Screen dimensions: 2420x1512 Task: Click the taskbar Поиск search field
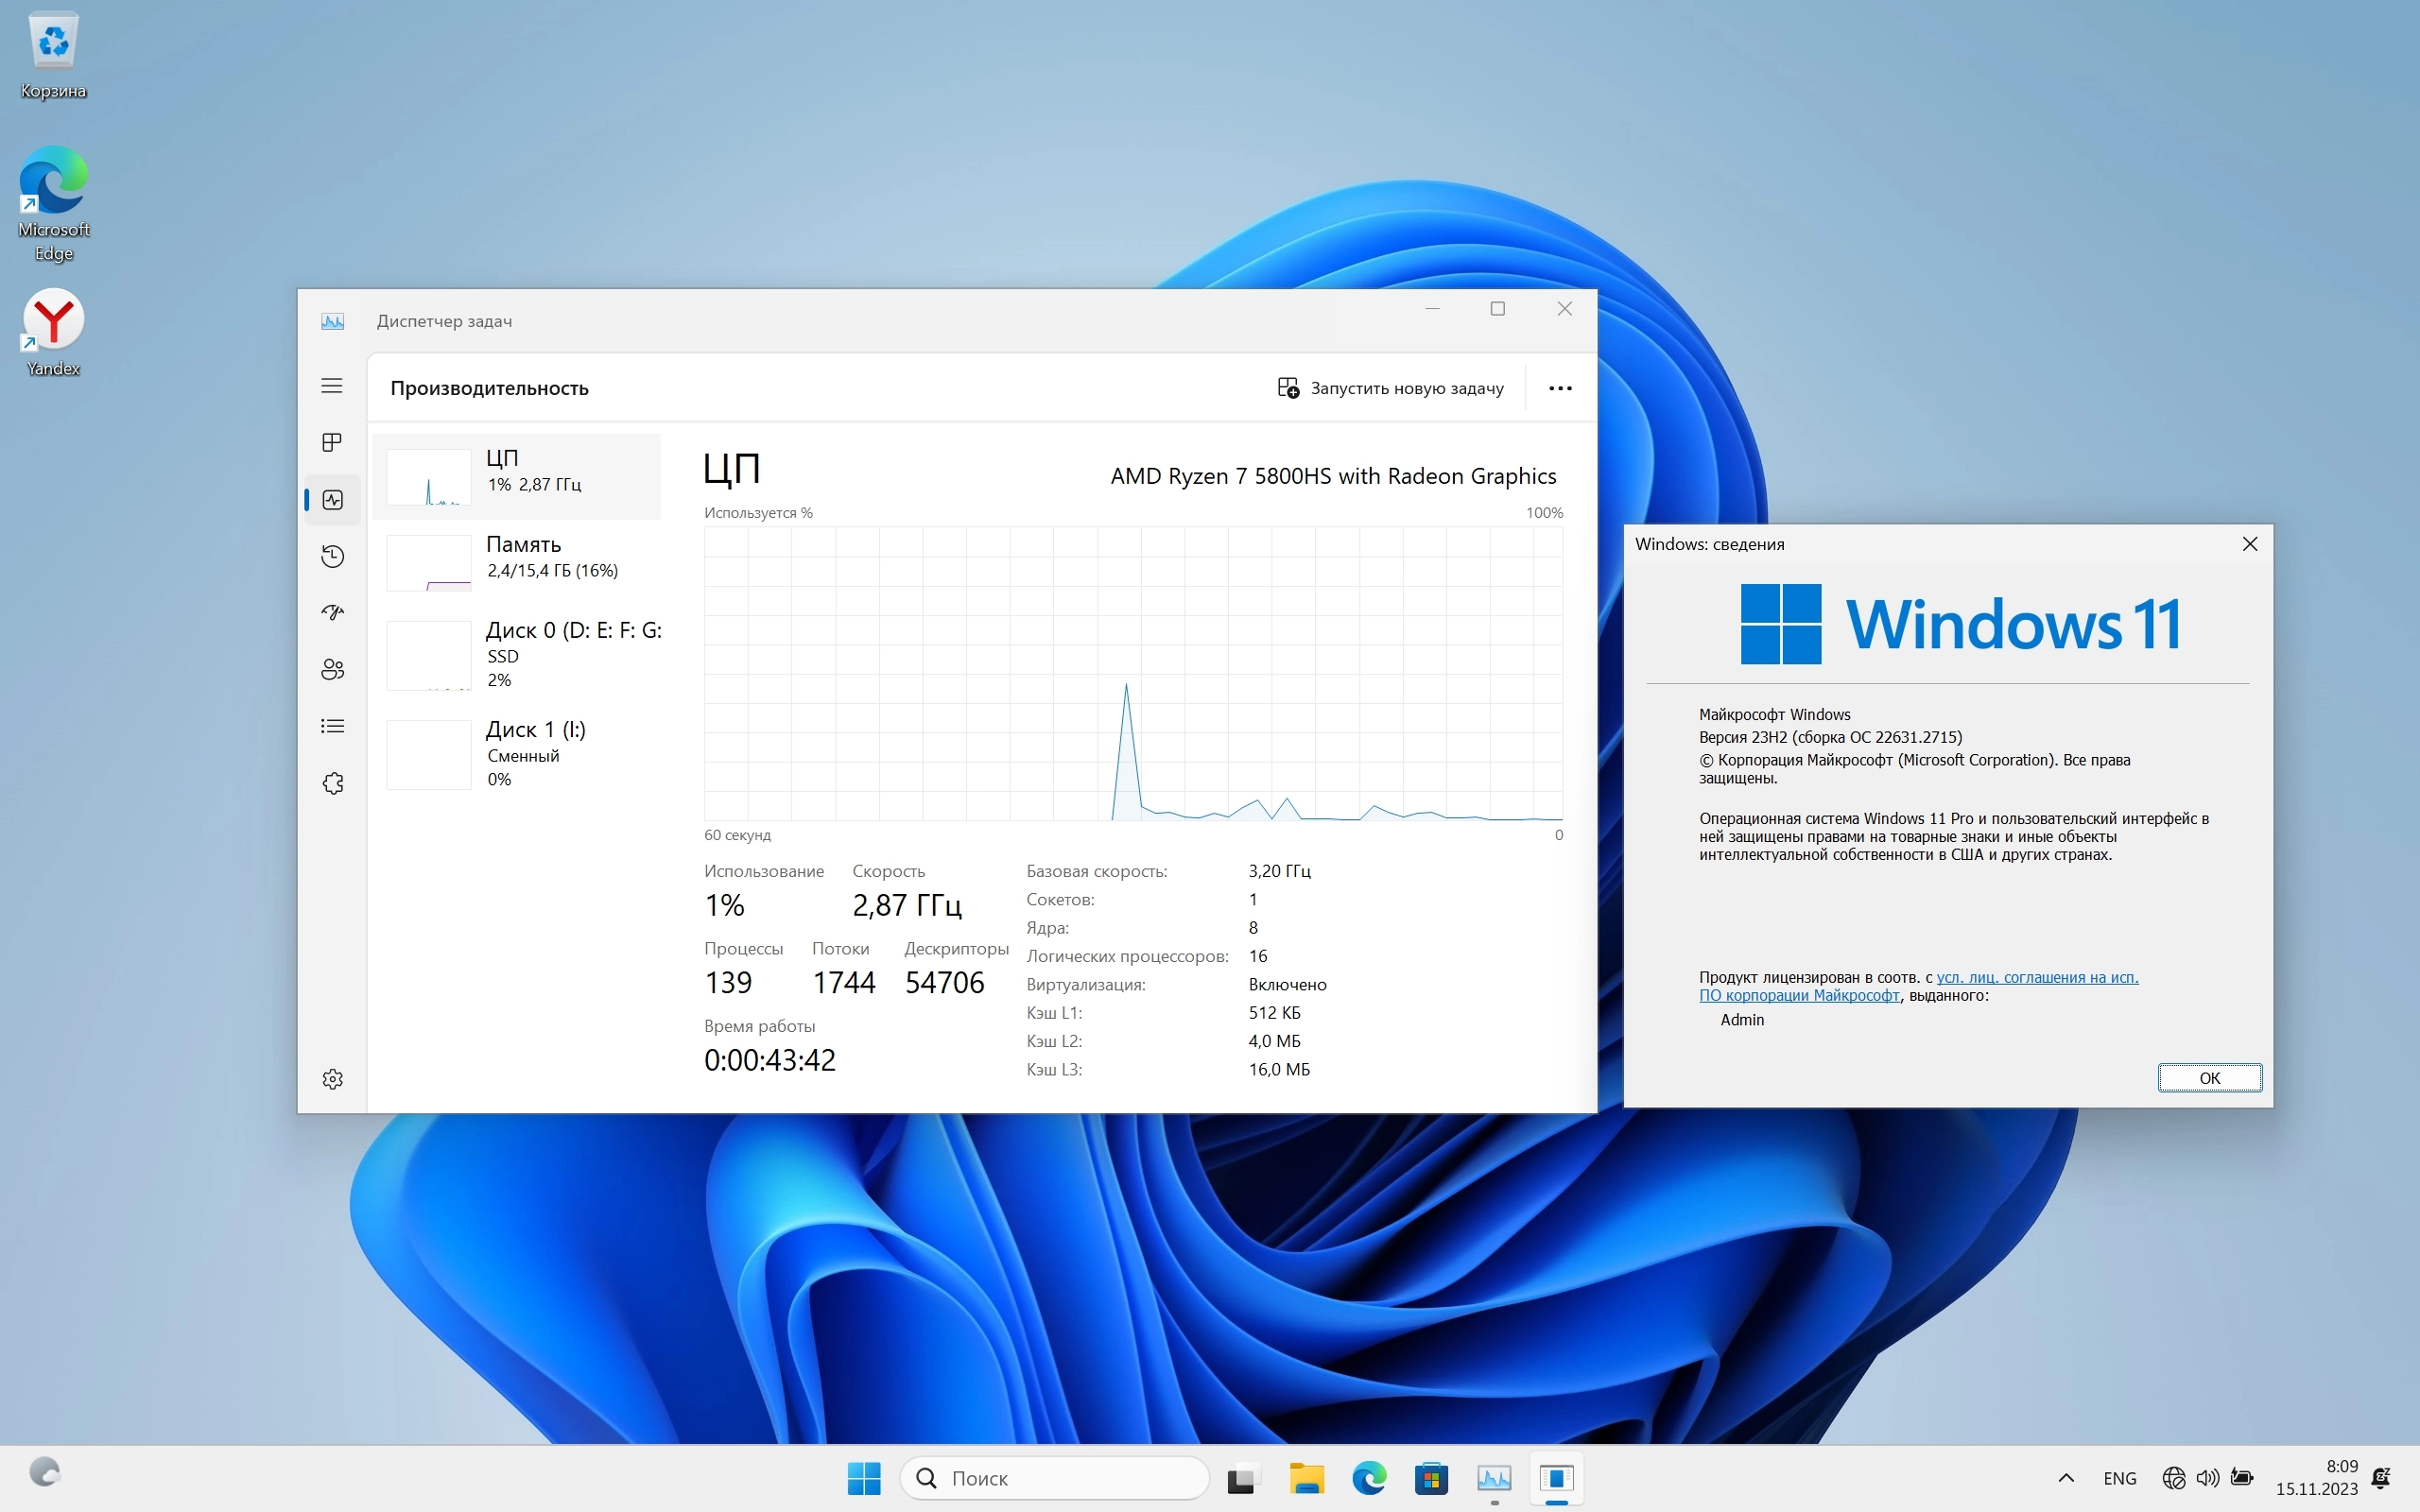(x=1055, y=1478)
